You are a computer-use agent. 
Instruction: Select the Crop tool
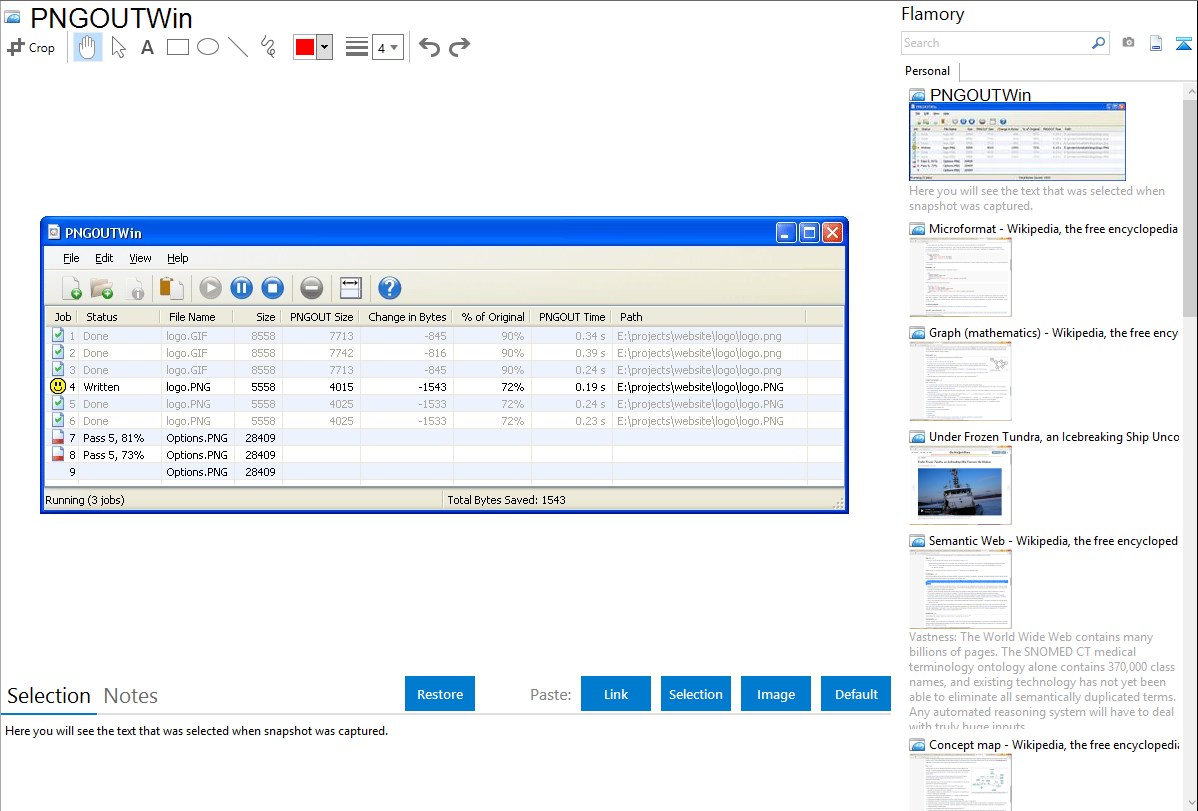point(31,47)
